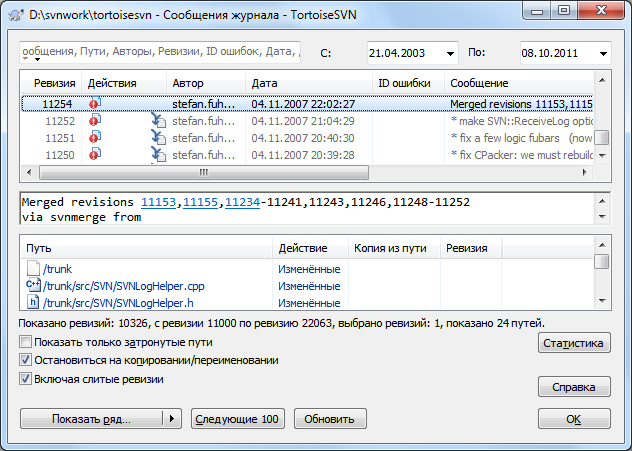The width and height of the screenshot is (632, 451).
Task: Confirm with the 'OK' button
Action: tap(574, 419)
